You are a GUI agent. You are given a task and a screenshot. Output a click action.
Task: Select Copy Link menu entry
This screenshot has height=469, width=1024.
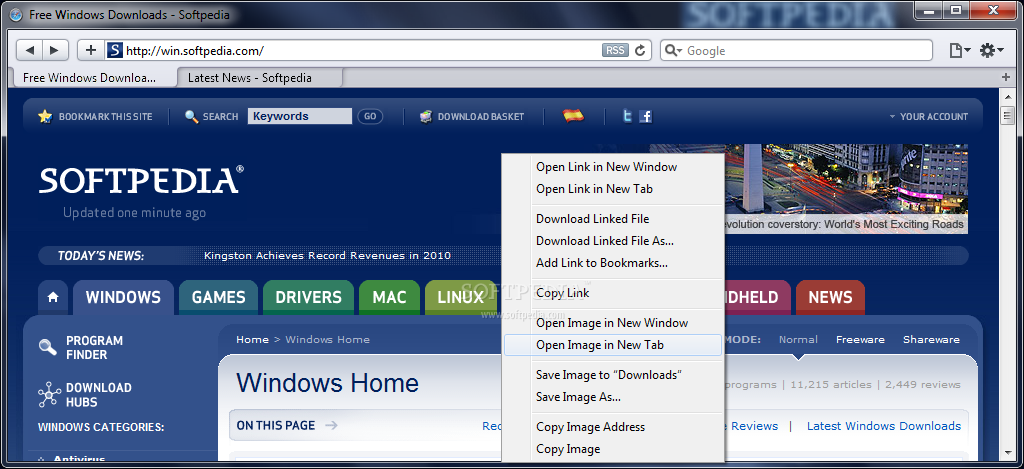(613, 293)
